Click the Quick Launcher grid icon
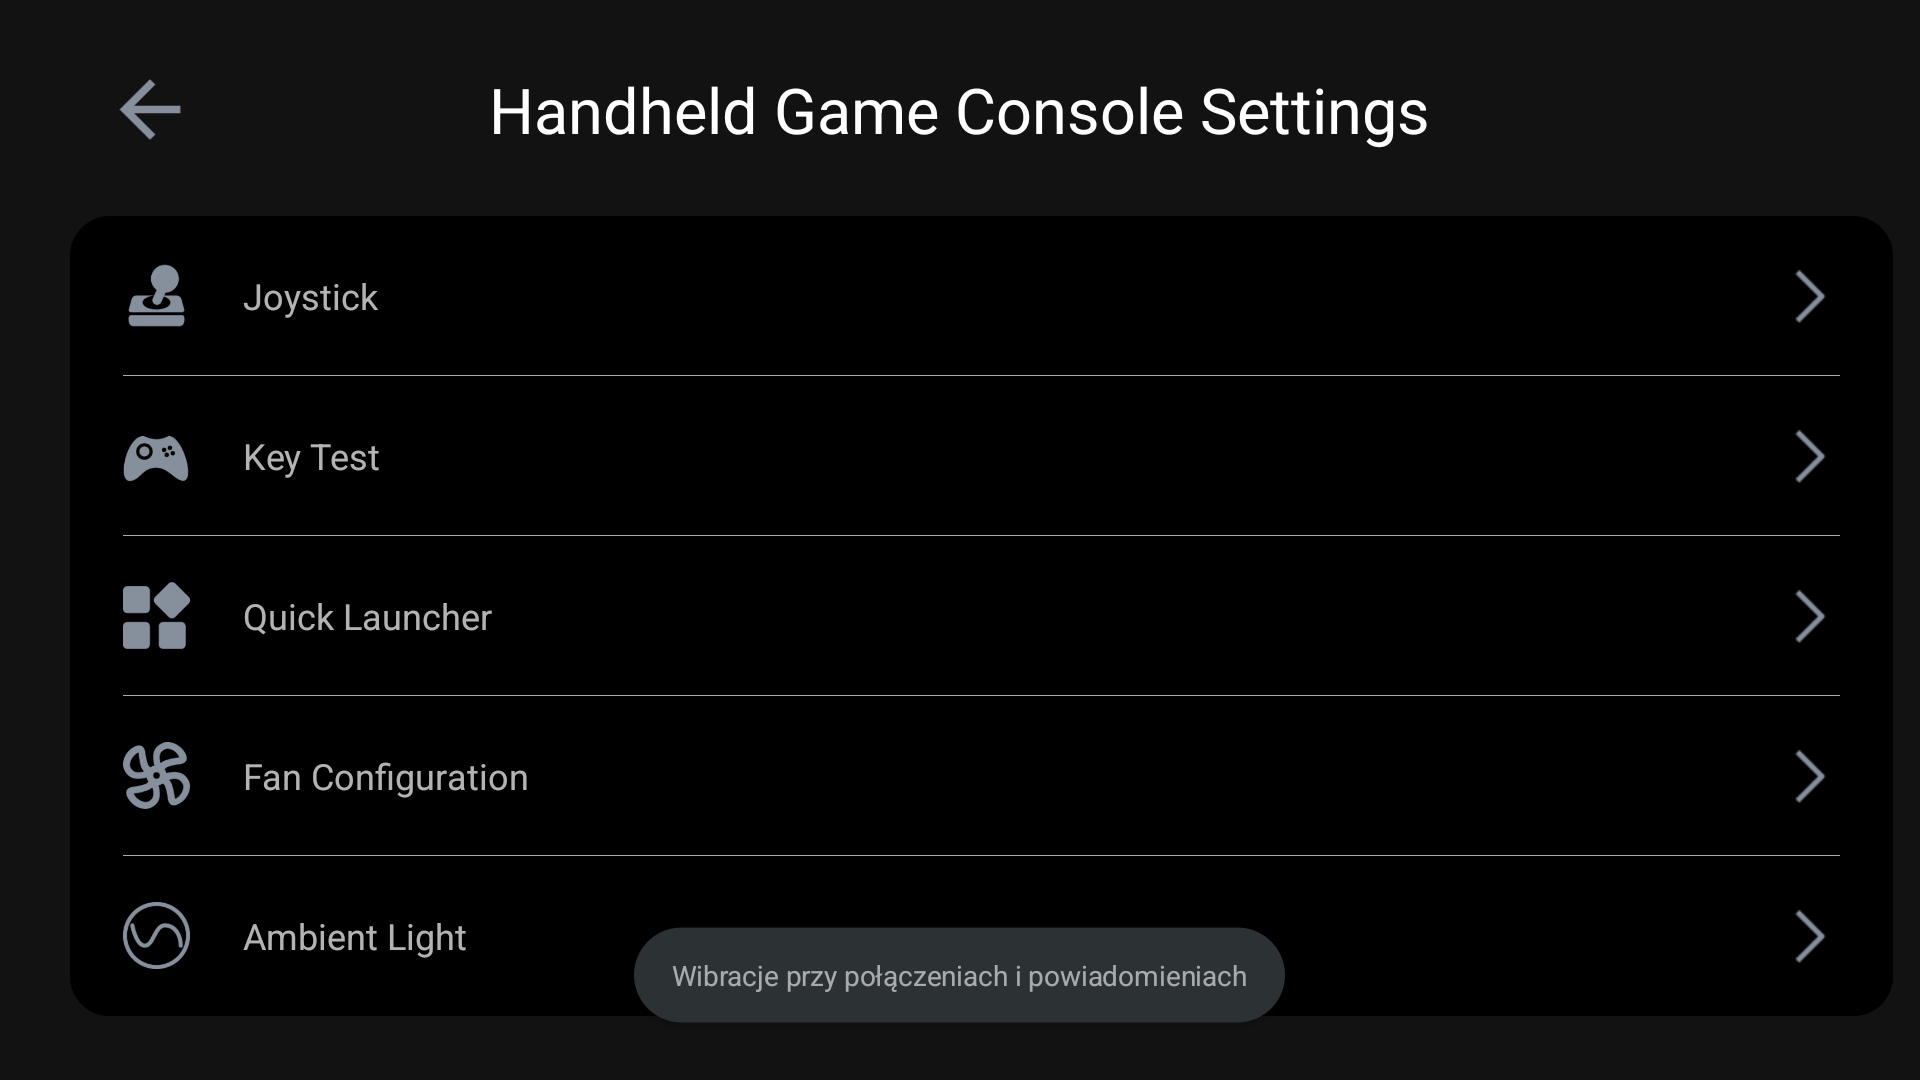1920x1080 pixels. pos(156,616)
